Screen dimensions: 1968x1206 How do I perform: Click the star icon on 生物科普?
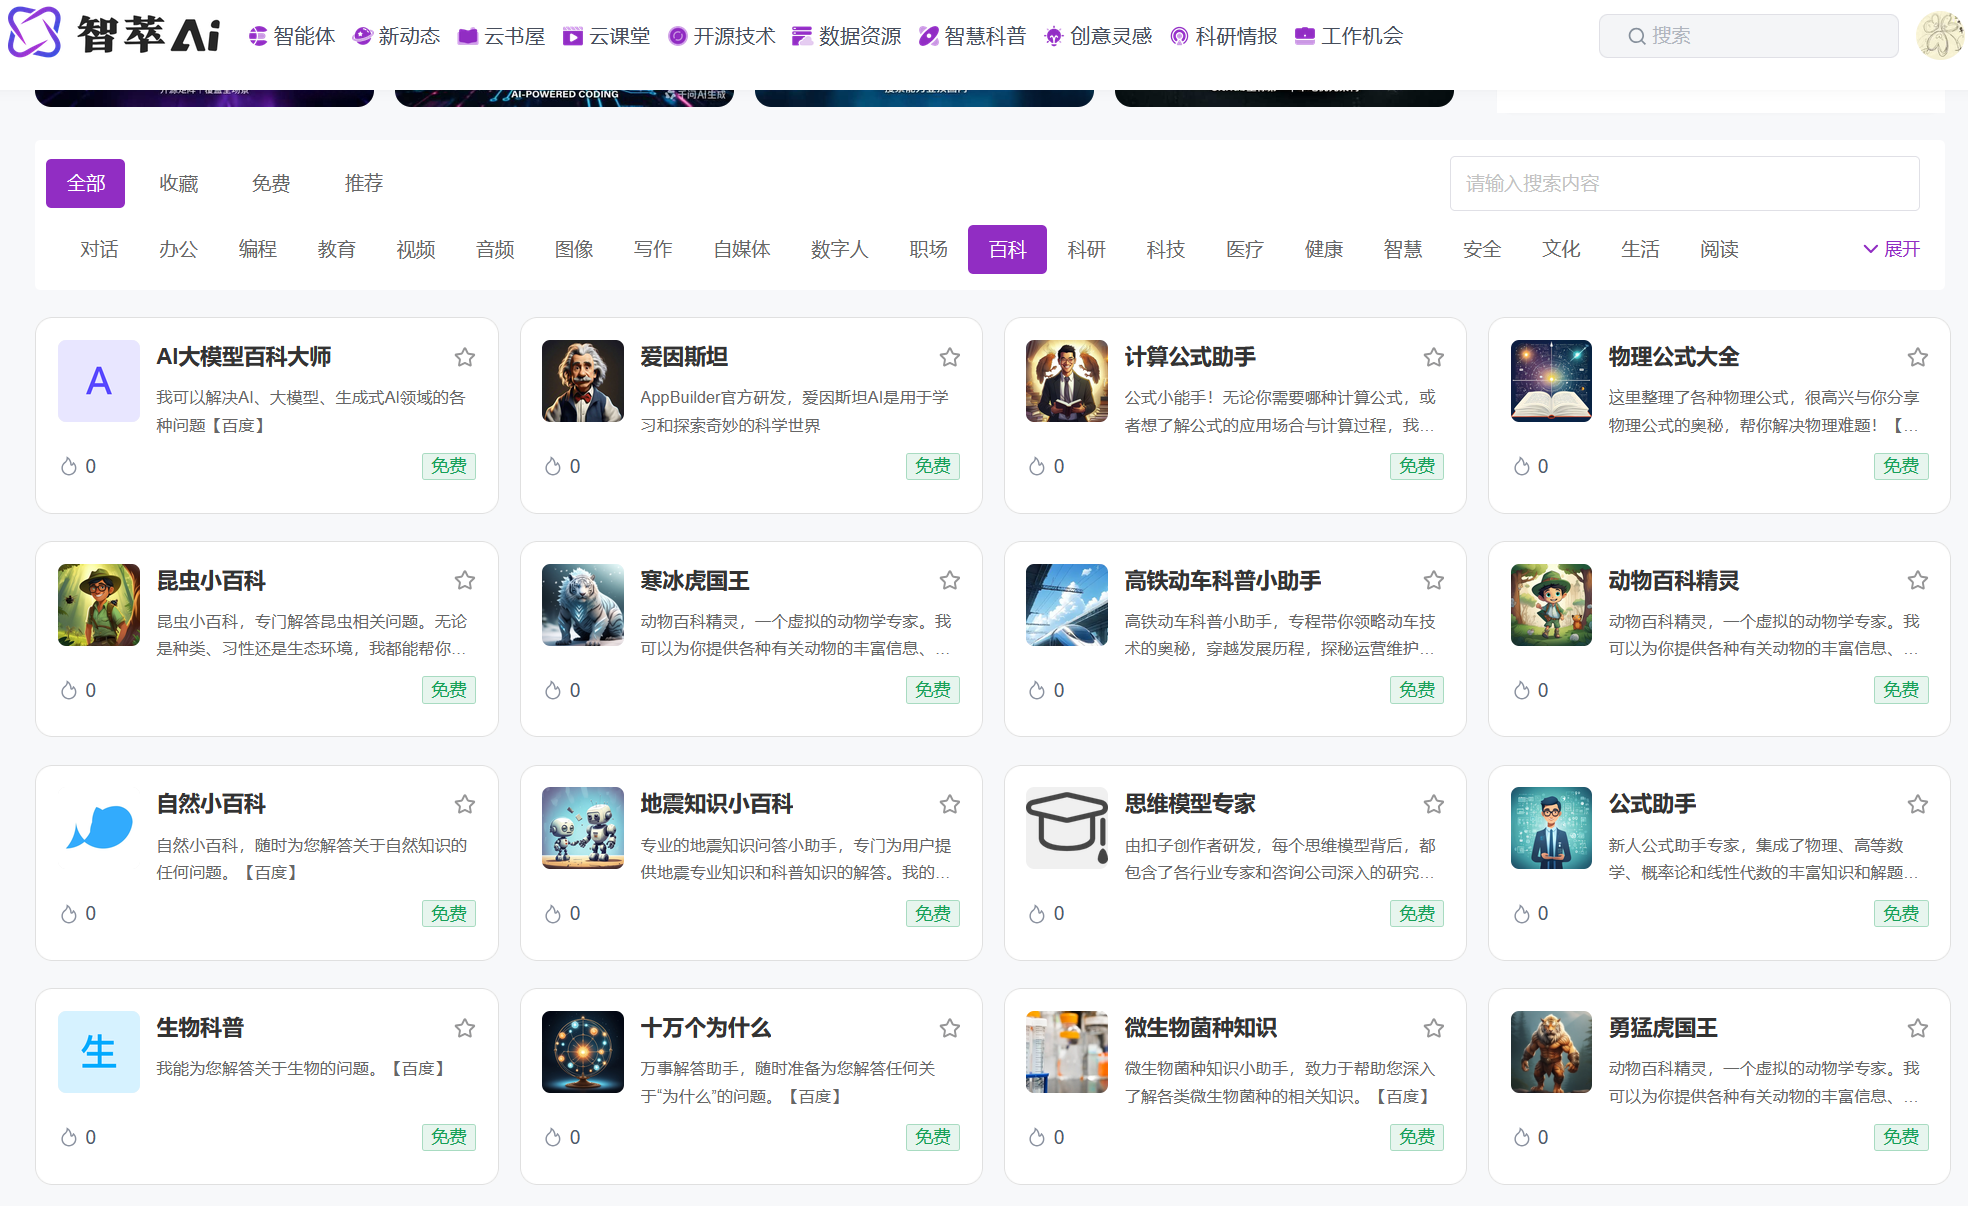point(465,1028)
